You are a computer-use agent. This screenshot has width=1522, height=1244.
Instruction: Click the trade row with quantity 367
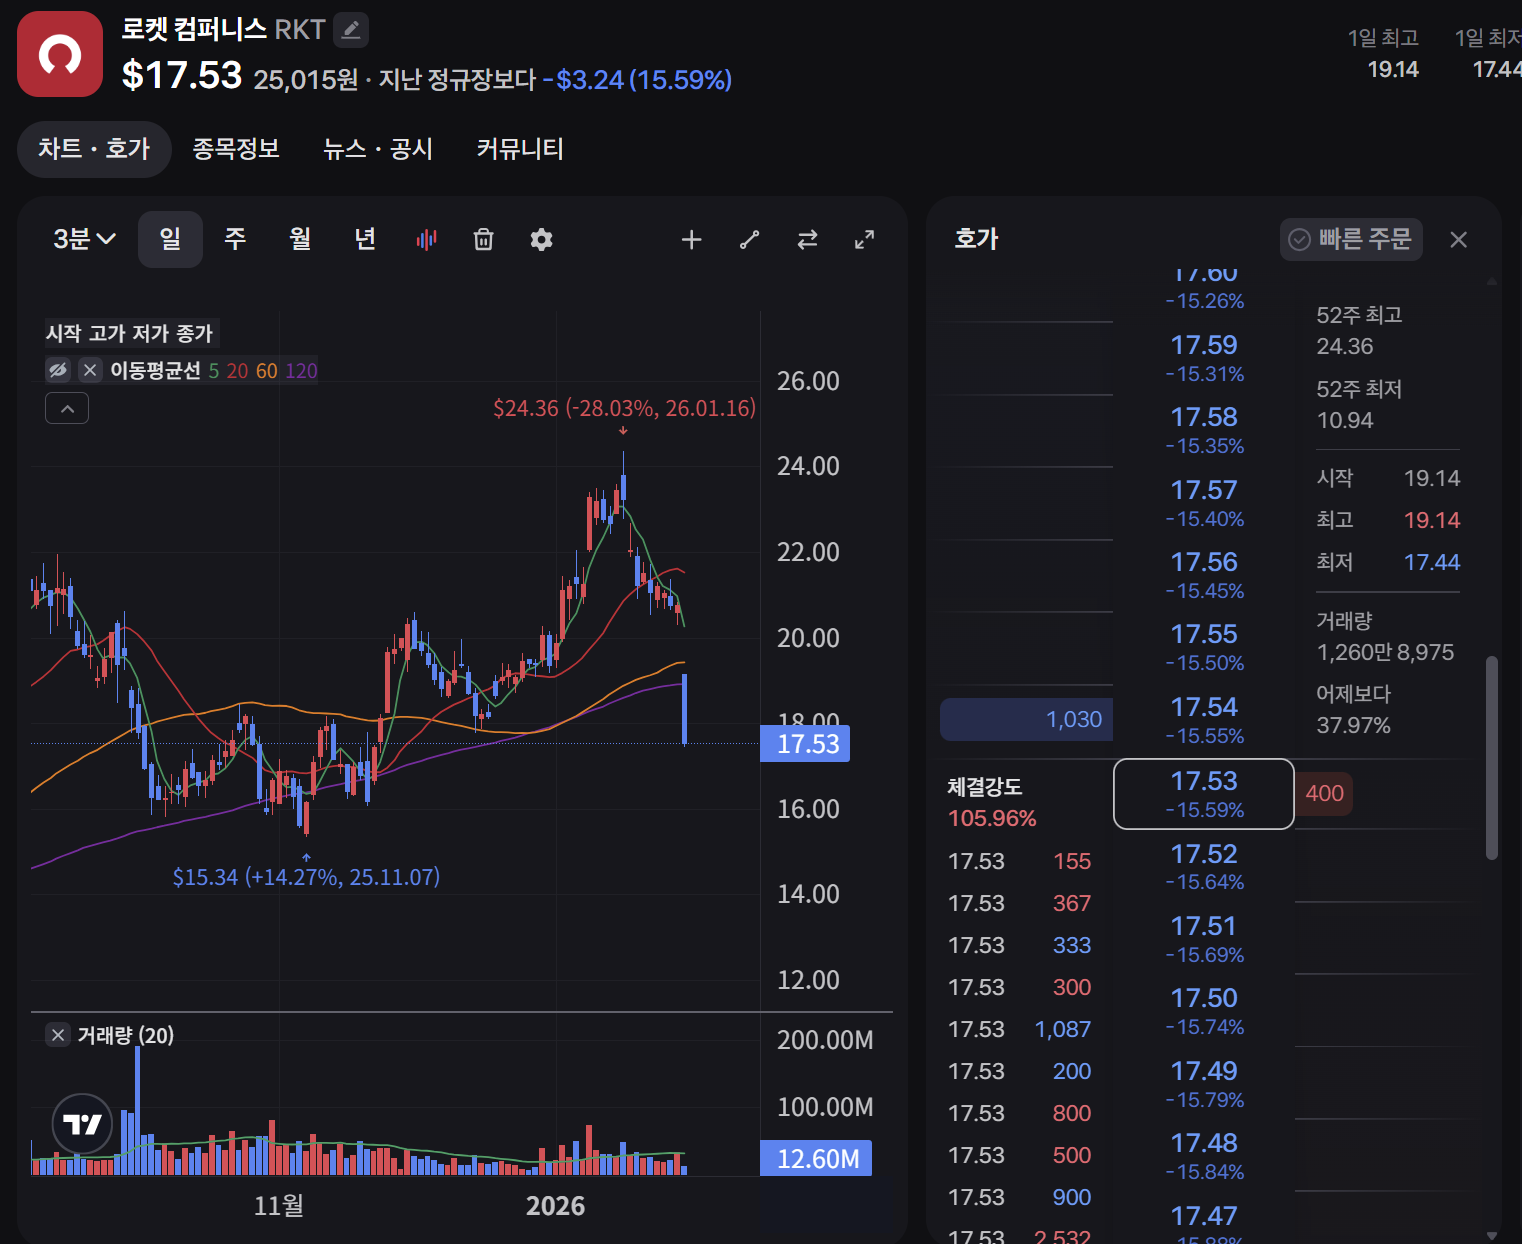pyautogui.click(x=1020, y=903)
